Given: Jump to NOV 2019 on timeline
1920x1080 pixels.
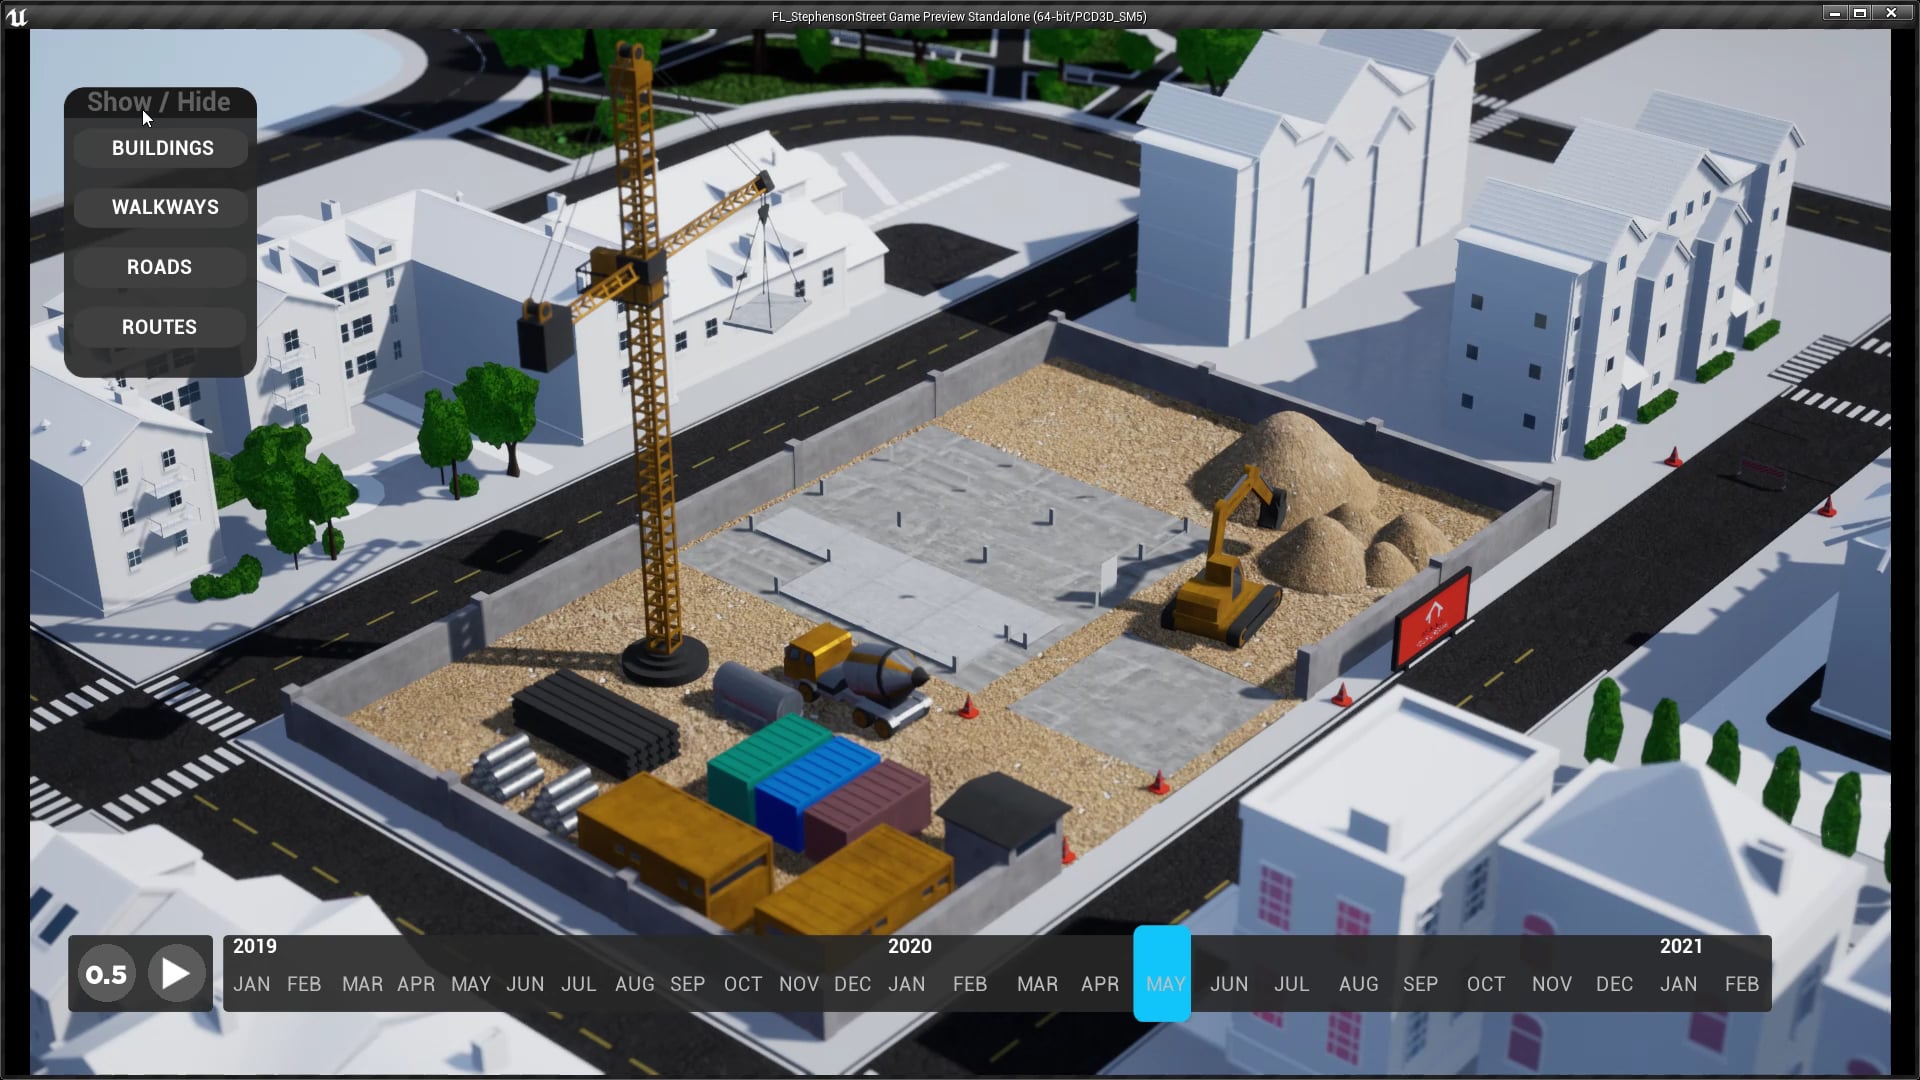Looking at the screenshot, I should (x=799, y=984).
